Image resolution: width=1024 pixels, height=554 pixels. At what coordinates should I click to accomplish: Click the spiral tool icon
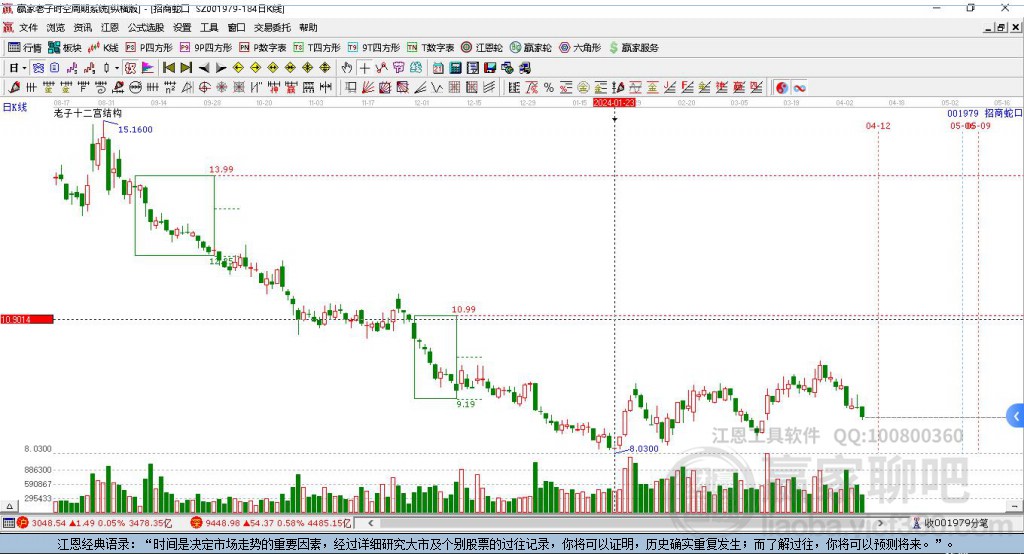click(101, 88)
